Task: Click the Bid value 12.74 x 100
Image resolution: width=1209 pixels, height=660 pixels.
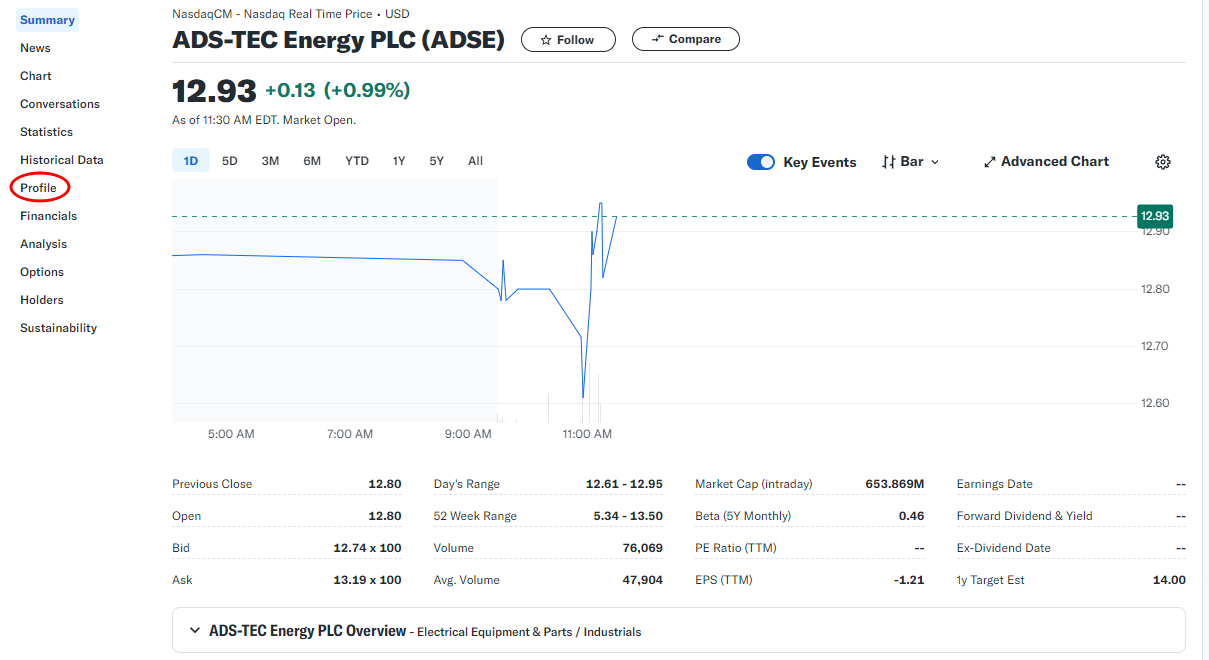Action: [367, 548]
